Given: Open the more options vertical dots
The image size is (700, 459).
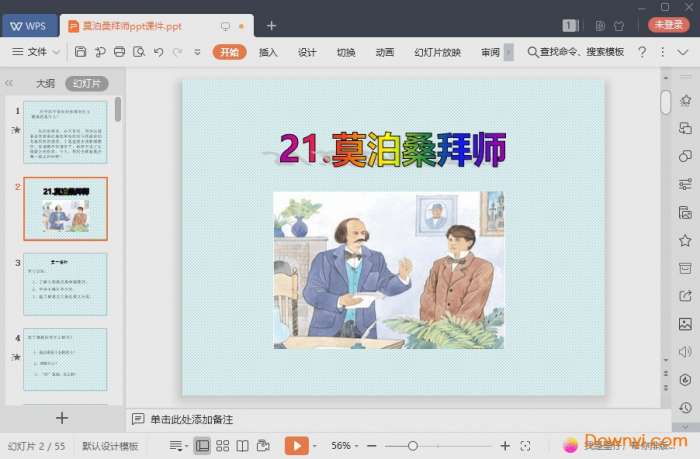Looking at the screenshot, I should tap(662, 52).
